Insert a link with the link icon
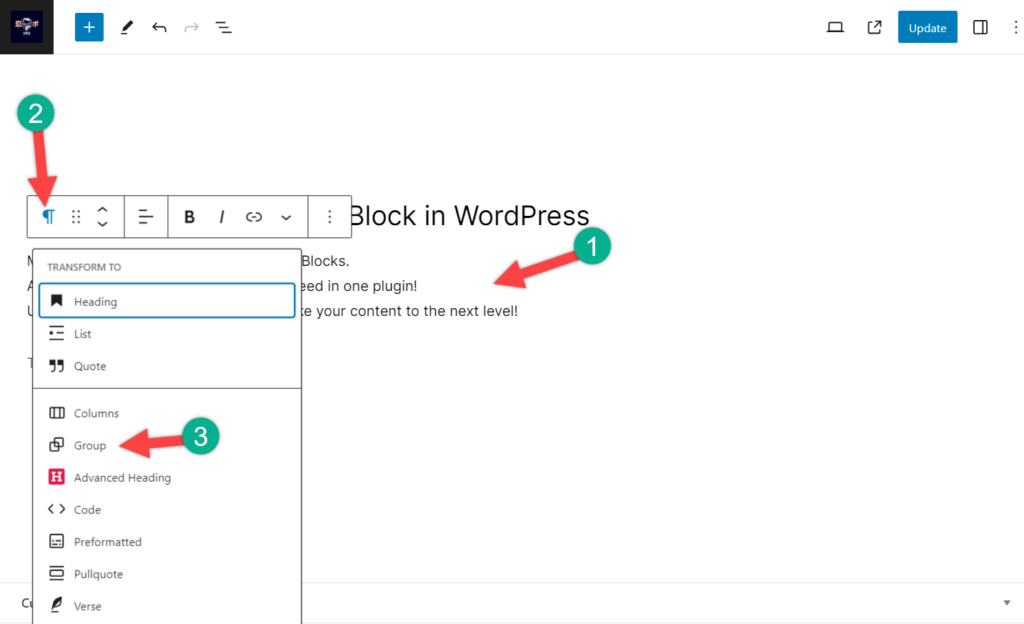Screen dimensions: 1024x624 click(253, 217)
